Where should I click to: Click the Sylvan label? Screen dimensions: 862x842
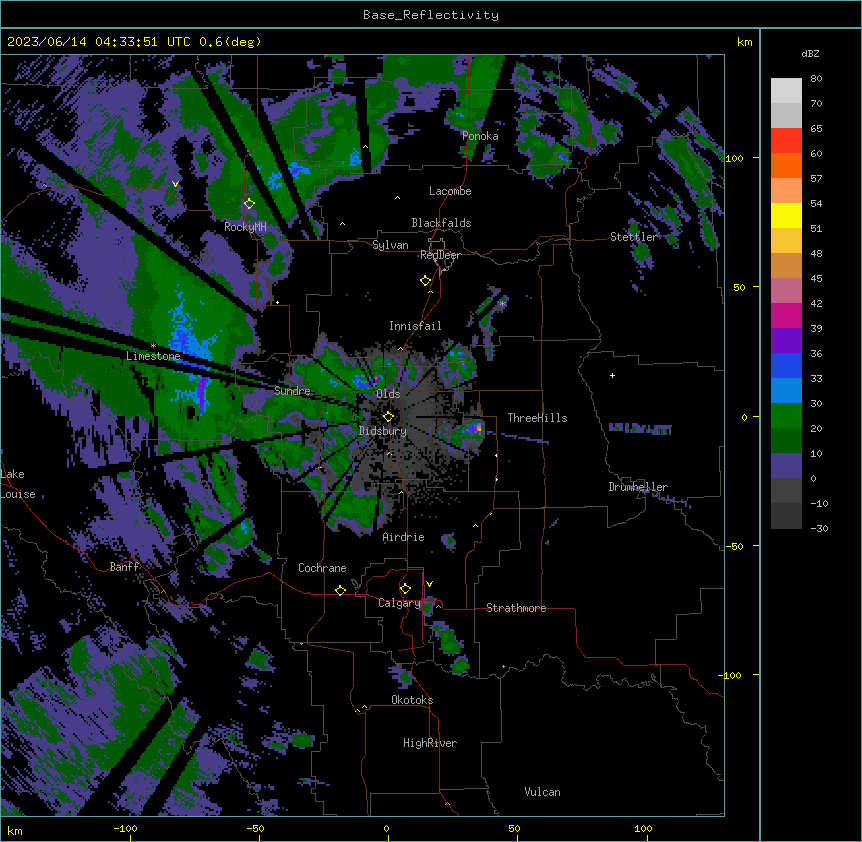click(390, 245)
